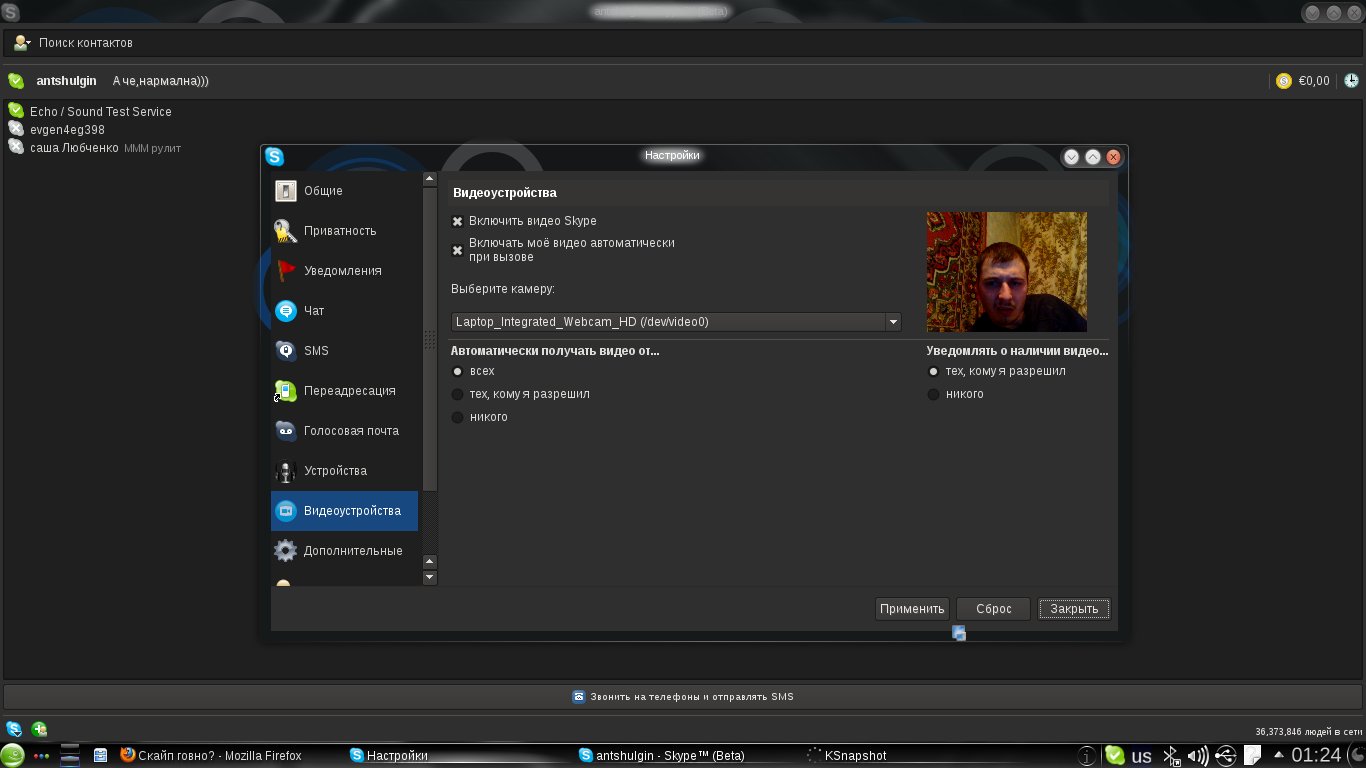Click the Сброс button
The width and height of the screenshot is (1366, 768).
pos(993,609)
